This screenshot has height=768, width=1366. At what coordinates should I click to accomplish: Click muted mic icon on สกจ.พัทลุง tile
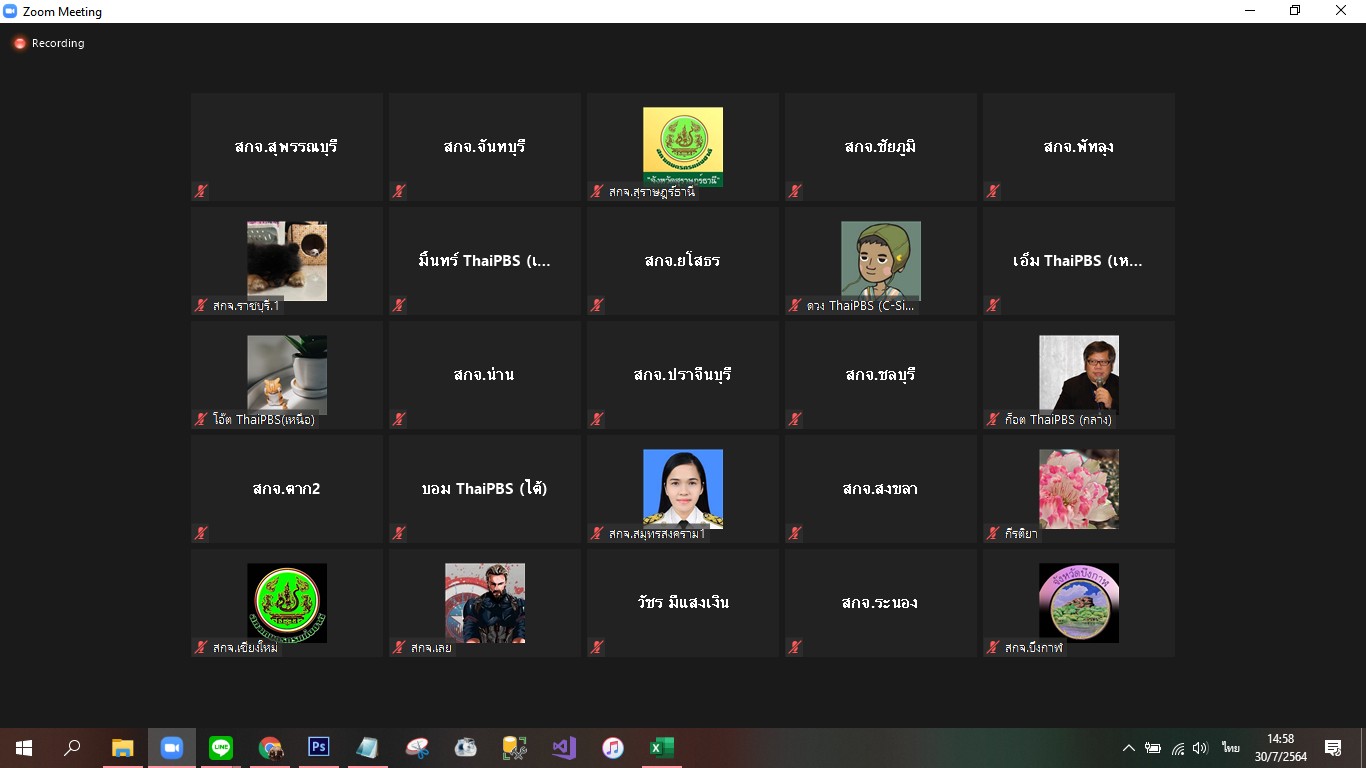(993, 191)
